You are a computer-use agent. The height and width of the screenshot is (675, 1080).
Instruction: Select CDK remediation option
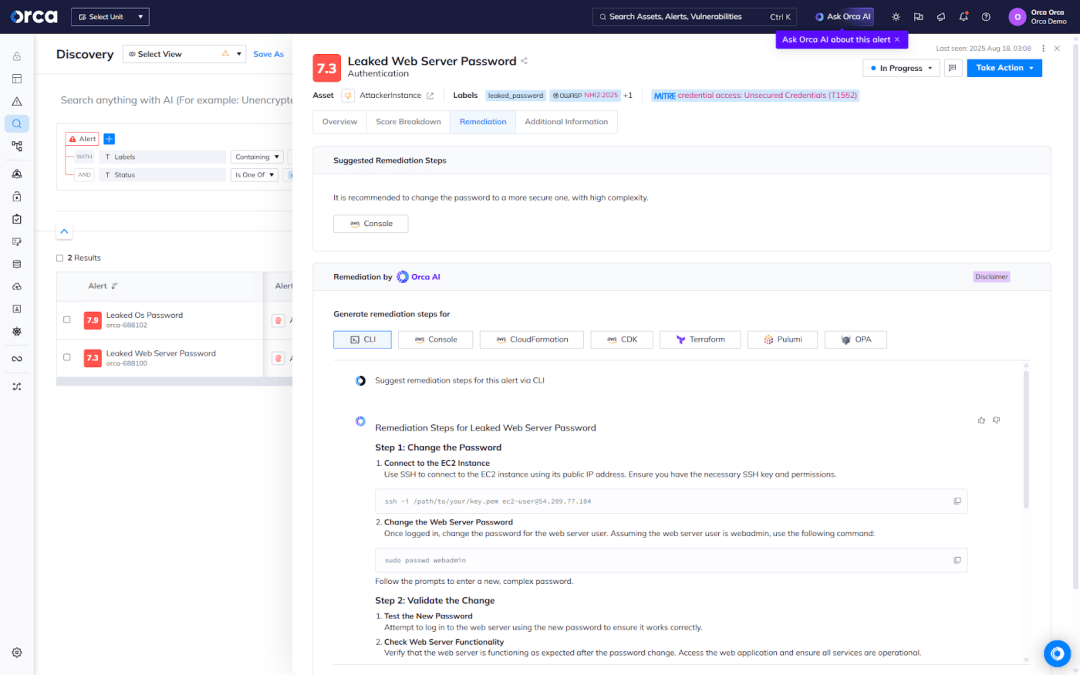pos(621,340)
